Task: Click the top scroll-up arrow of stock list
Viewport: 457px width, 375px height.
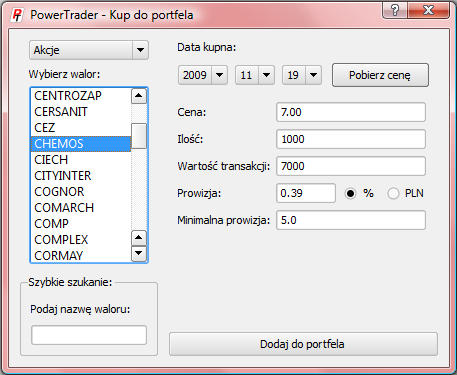Action: [139, 96]
